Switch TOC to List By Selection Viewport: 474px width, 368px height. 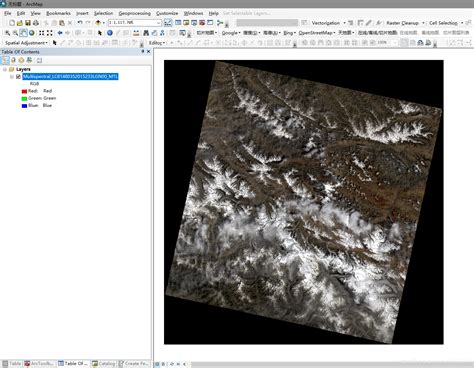(x=29, y=60)
